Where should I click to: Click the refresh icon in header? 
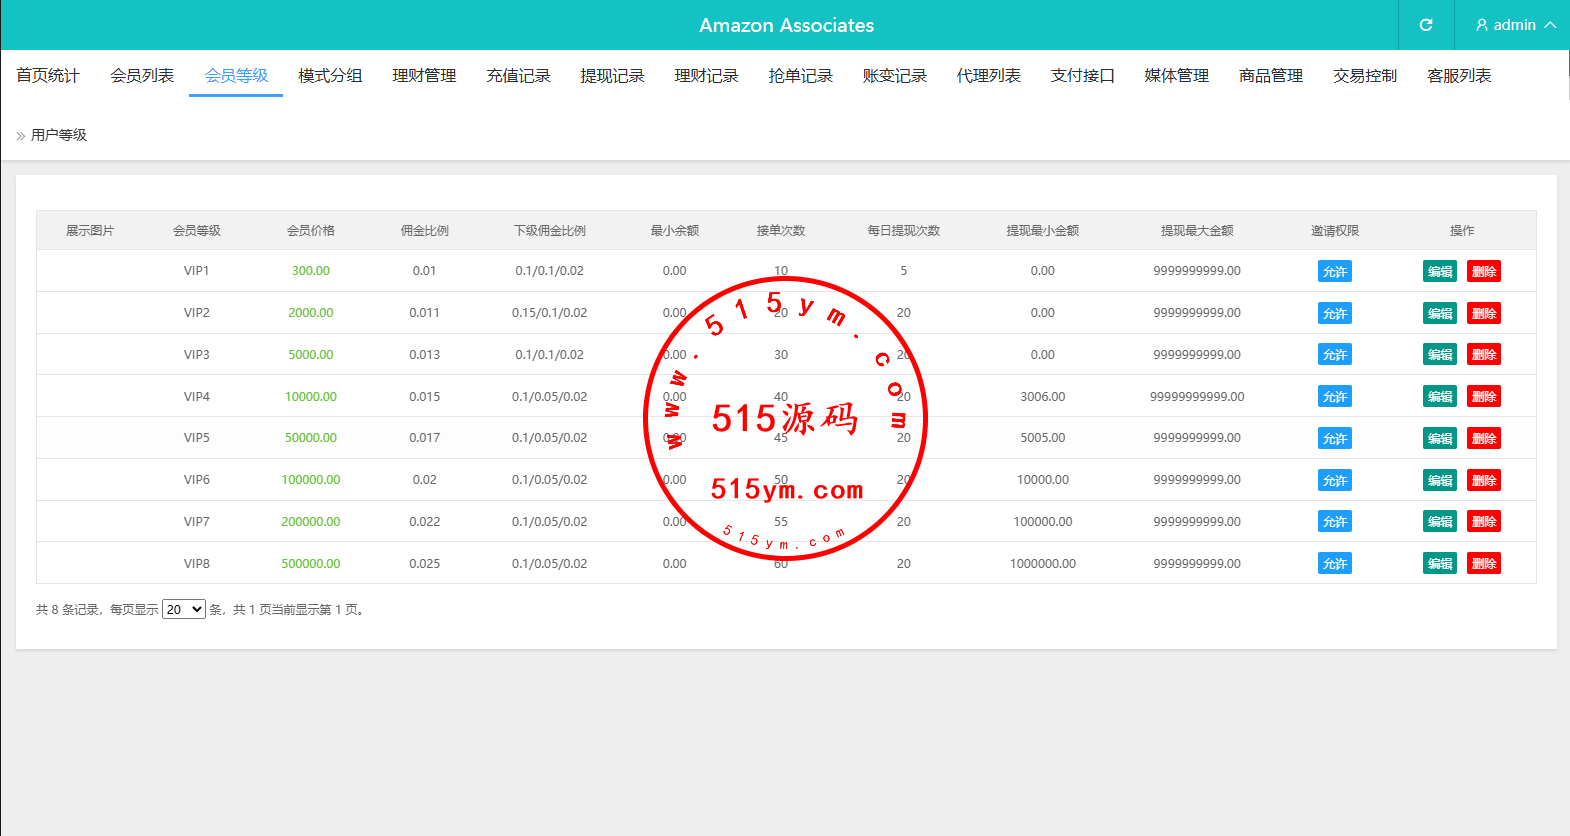1426,25
